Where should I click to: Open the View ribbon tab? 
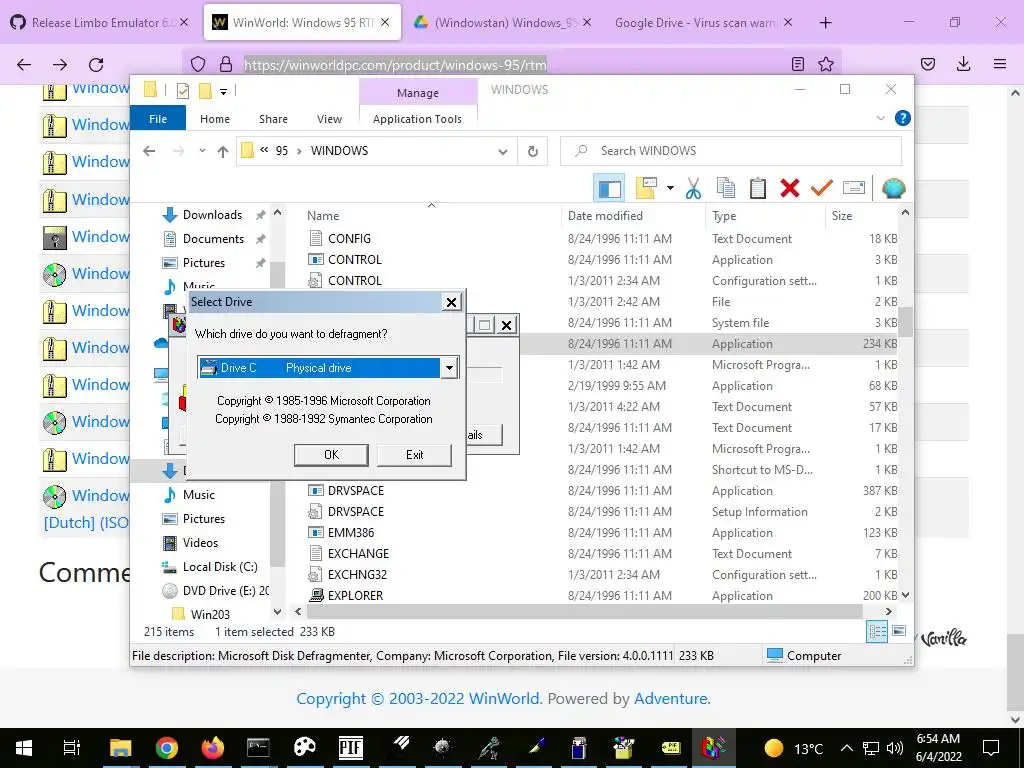[x=329, y=119]
